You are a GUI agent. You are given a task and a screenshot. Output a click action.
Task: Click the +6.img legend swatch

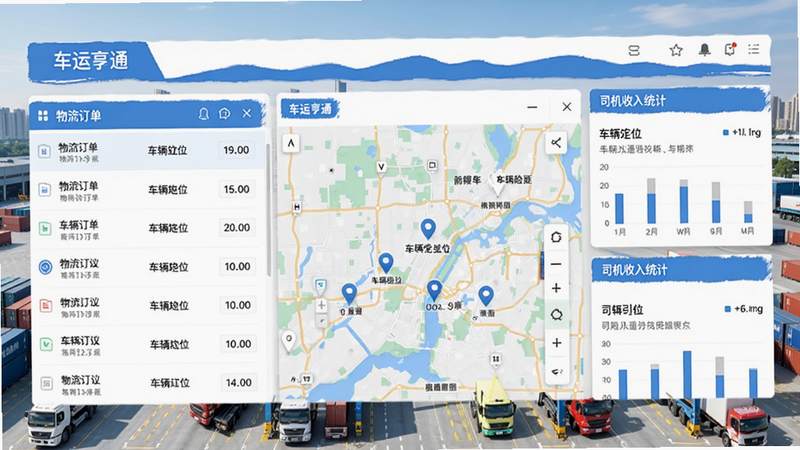tap(728, 309)
